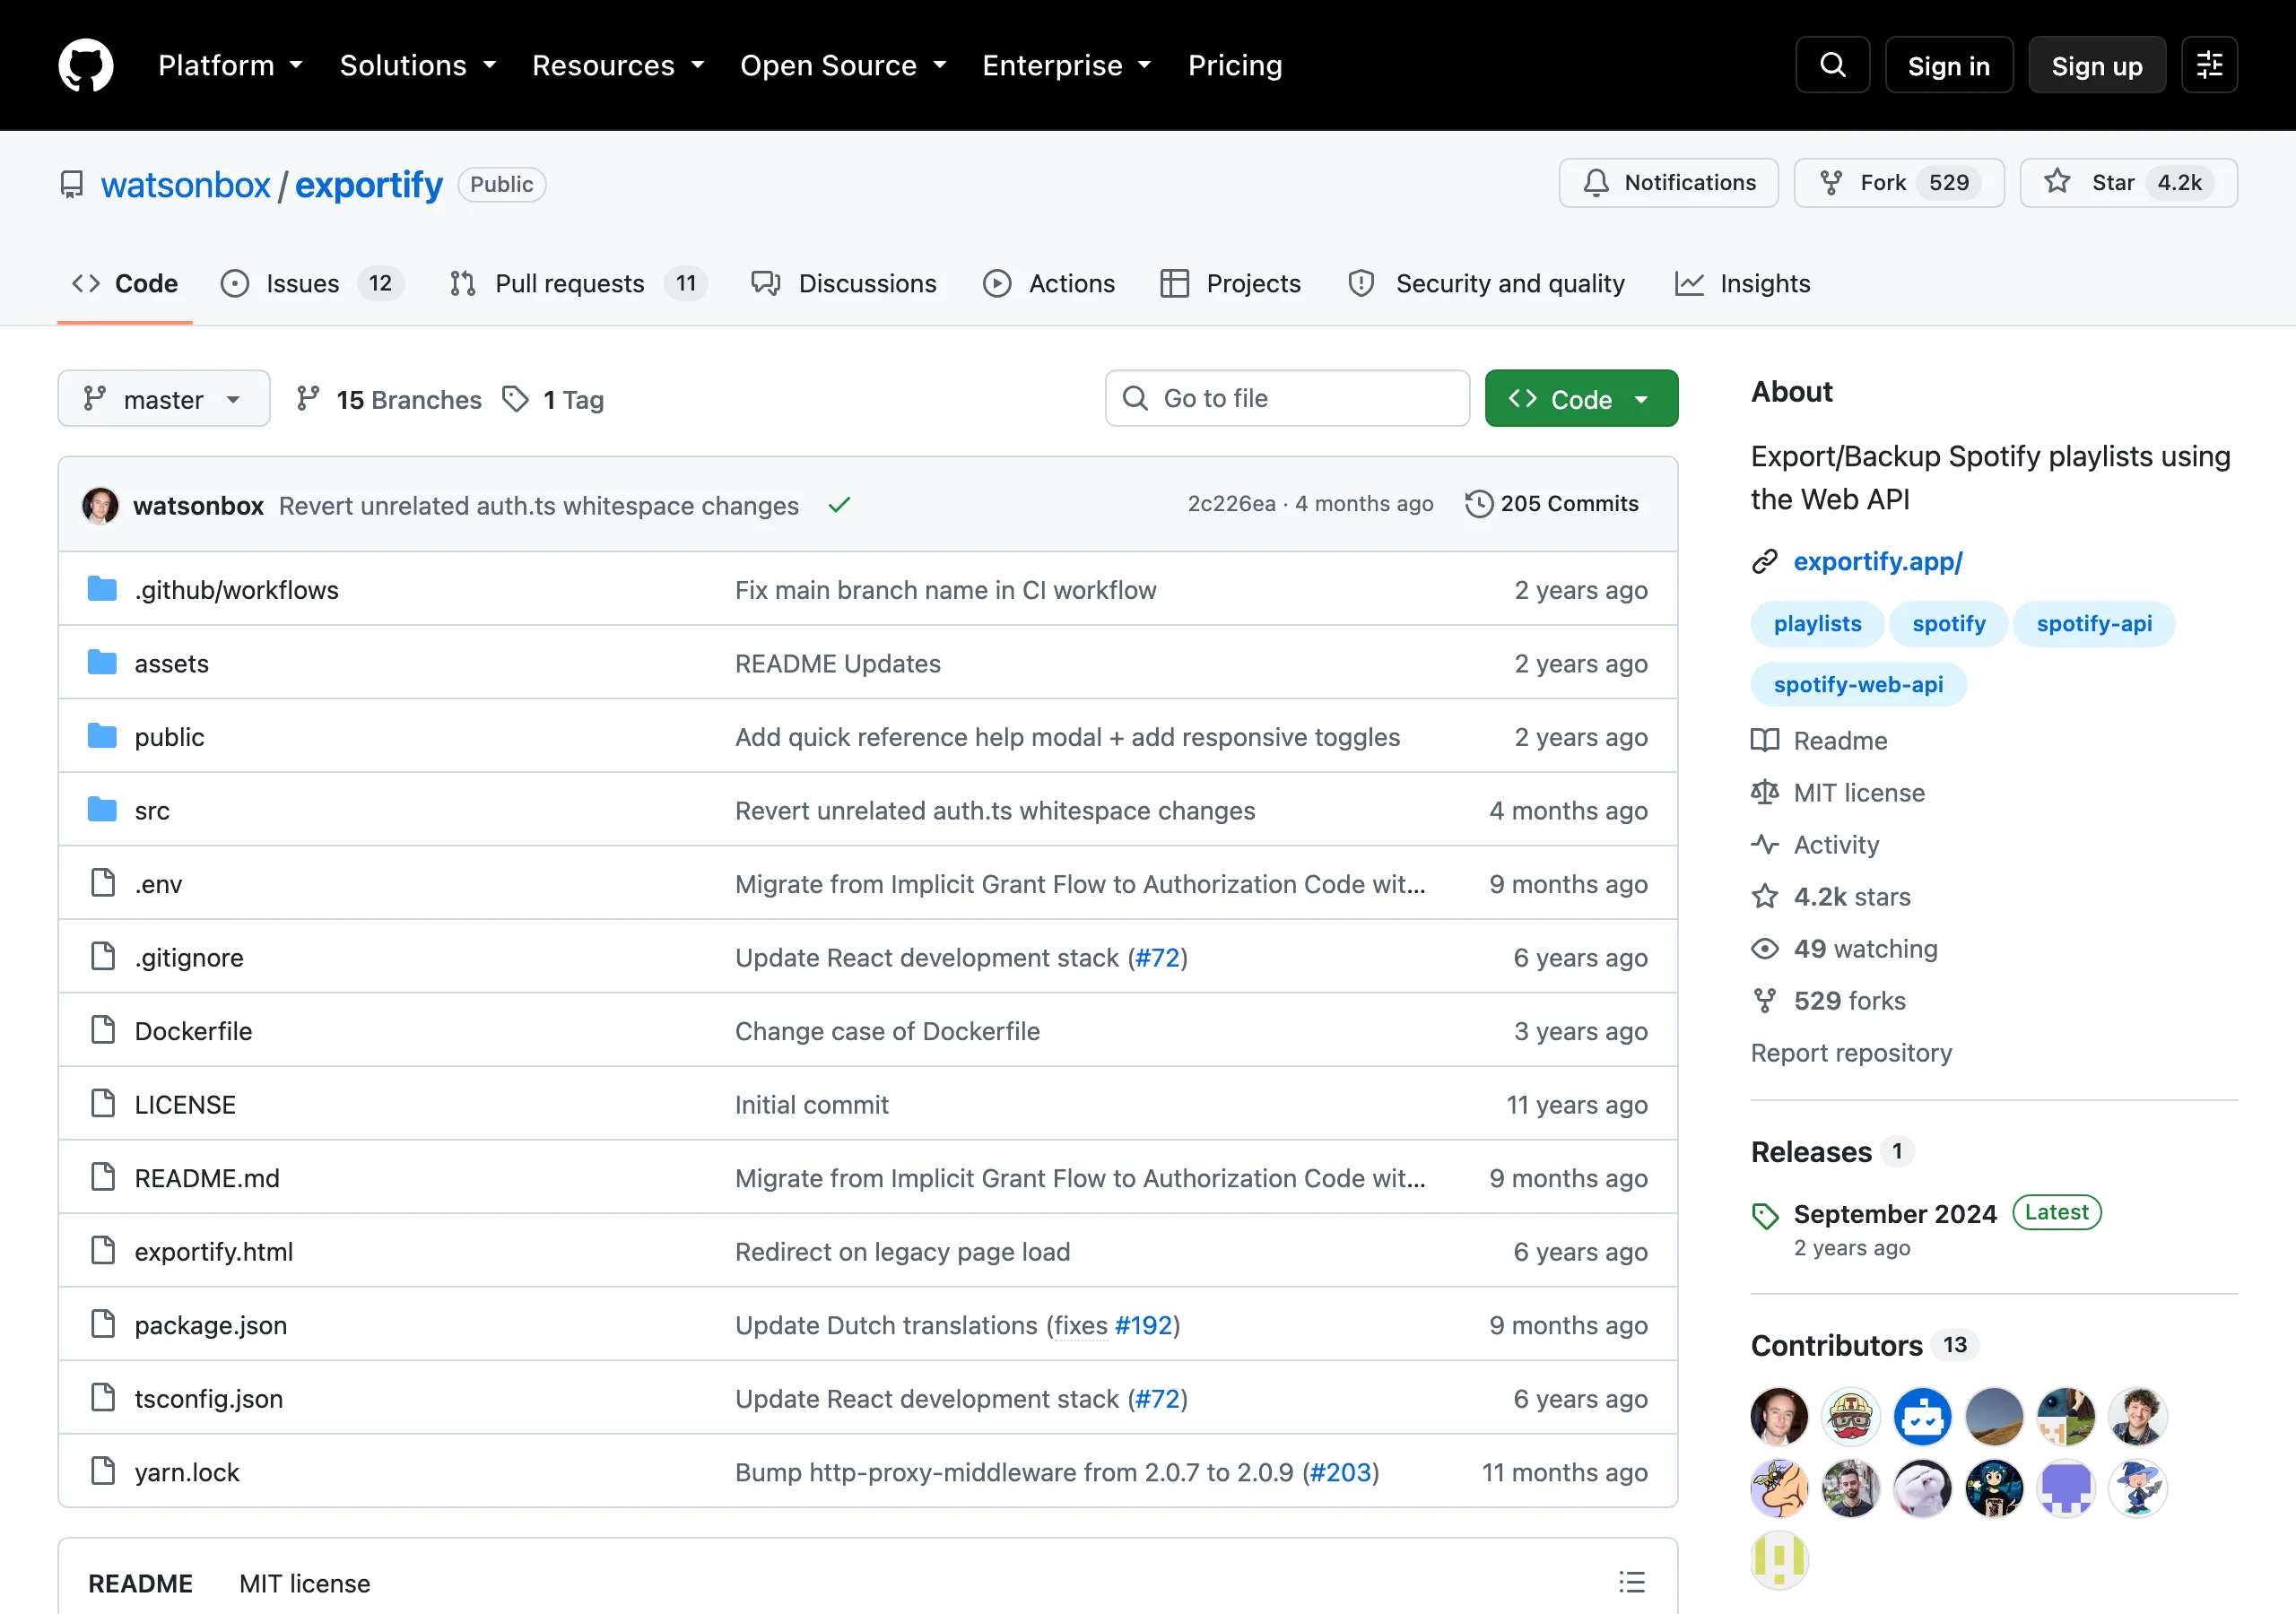Click the history clock icon for commits
Screen dimensions: 2296x1614
click(1479, 503)
